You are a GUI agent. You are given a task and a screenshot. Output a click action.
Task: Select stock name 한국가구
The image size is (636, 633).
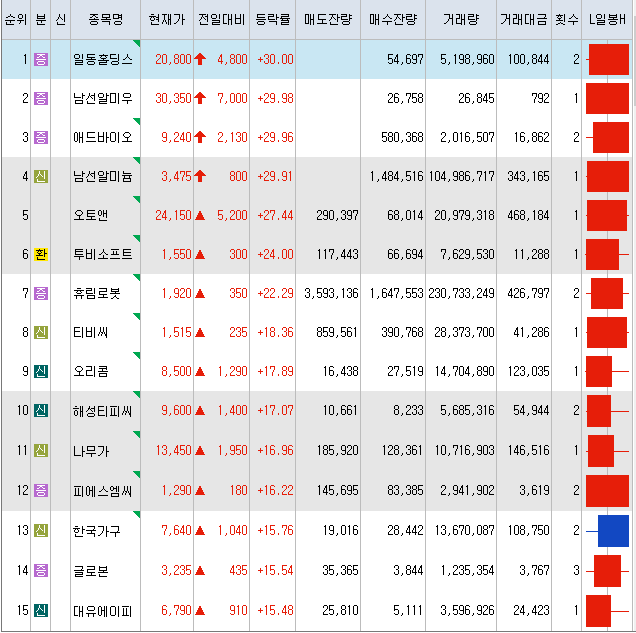97,530
